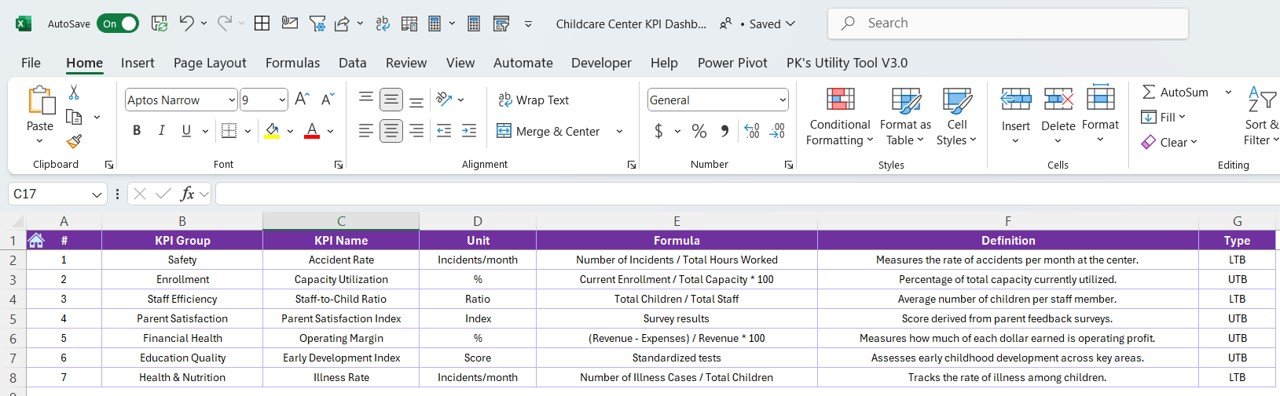Click the Delete cells button

coord(1058,116)
